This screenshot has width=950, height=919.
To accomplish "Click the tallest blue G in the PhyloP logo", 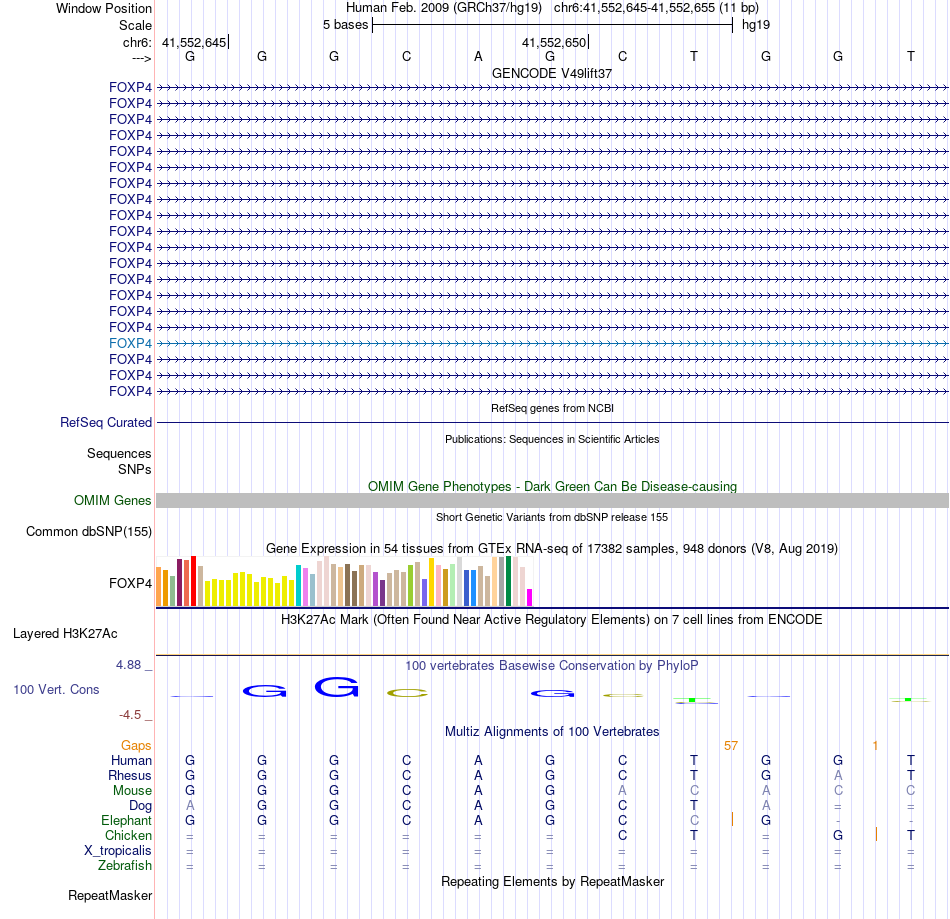I will tap(337, 687).
